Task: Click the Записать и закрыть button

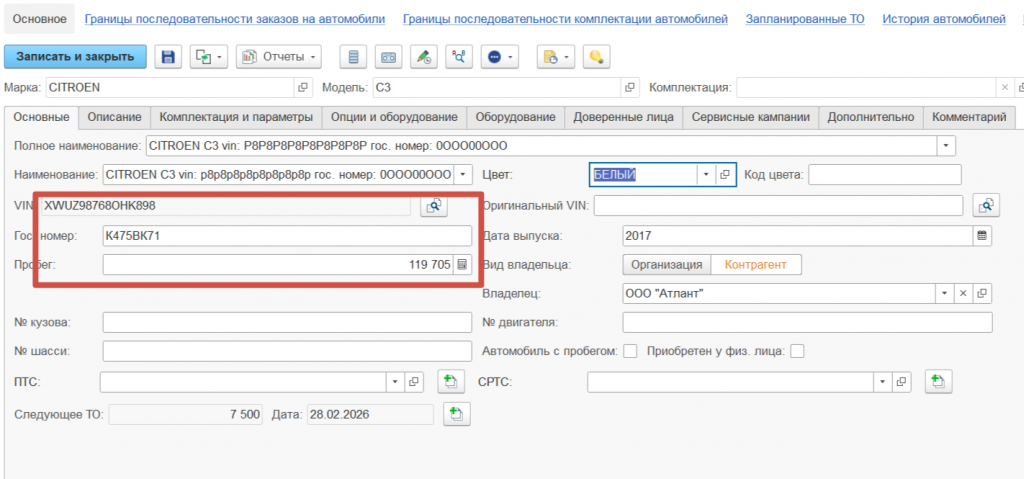Action: tap(75, 57)
